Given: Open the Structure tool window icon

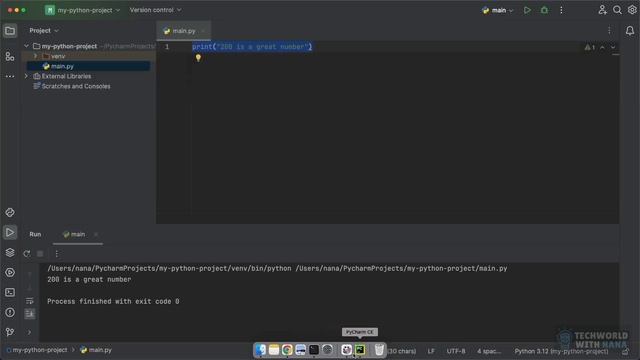Looking at the screenshot, I should pyautogui.click(x=10, y=56).
